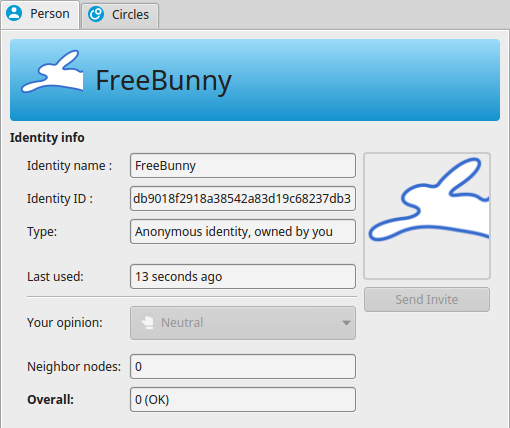Click the bold "Overall:" label
This screenshot has width=510, height=428.
pos(50,399)
